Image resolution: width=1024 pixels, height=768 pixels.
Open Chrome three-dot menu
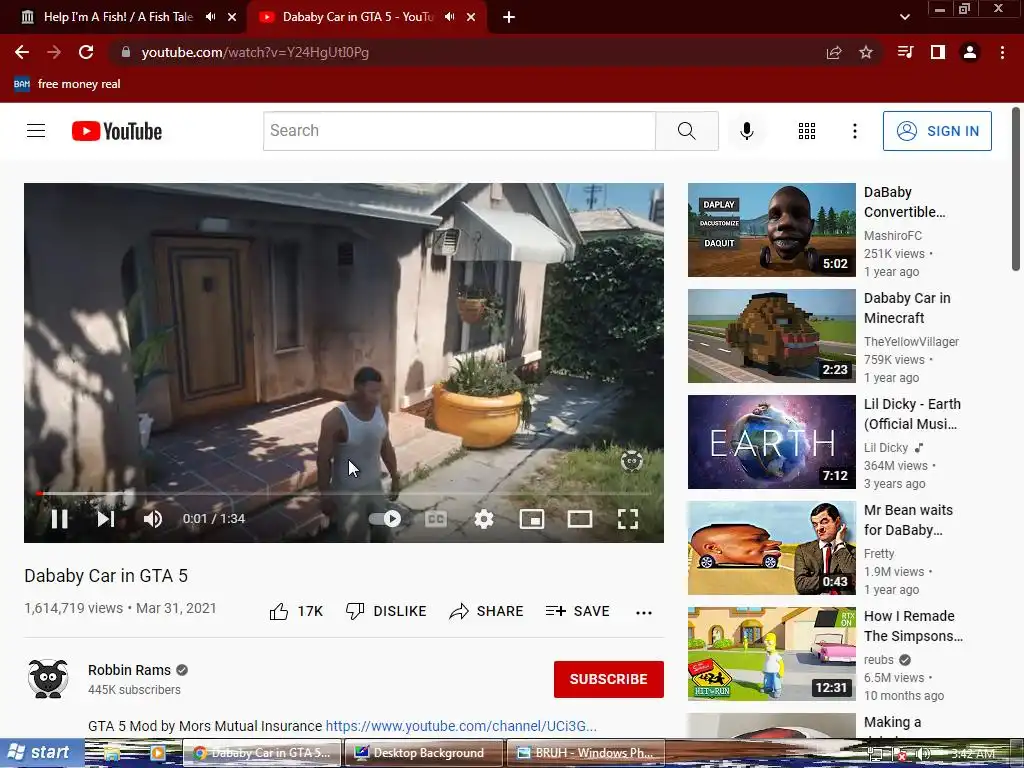click(x=1002, y=52)
